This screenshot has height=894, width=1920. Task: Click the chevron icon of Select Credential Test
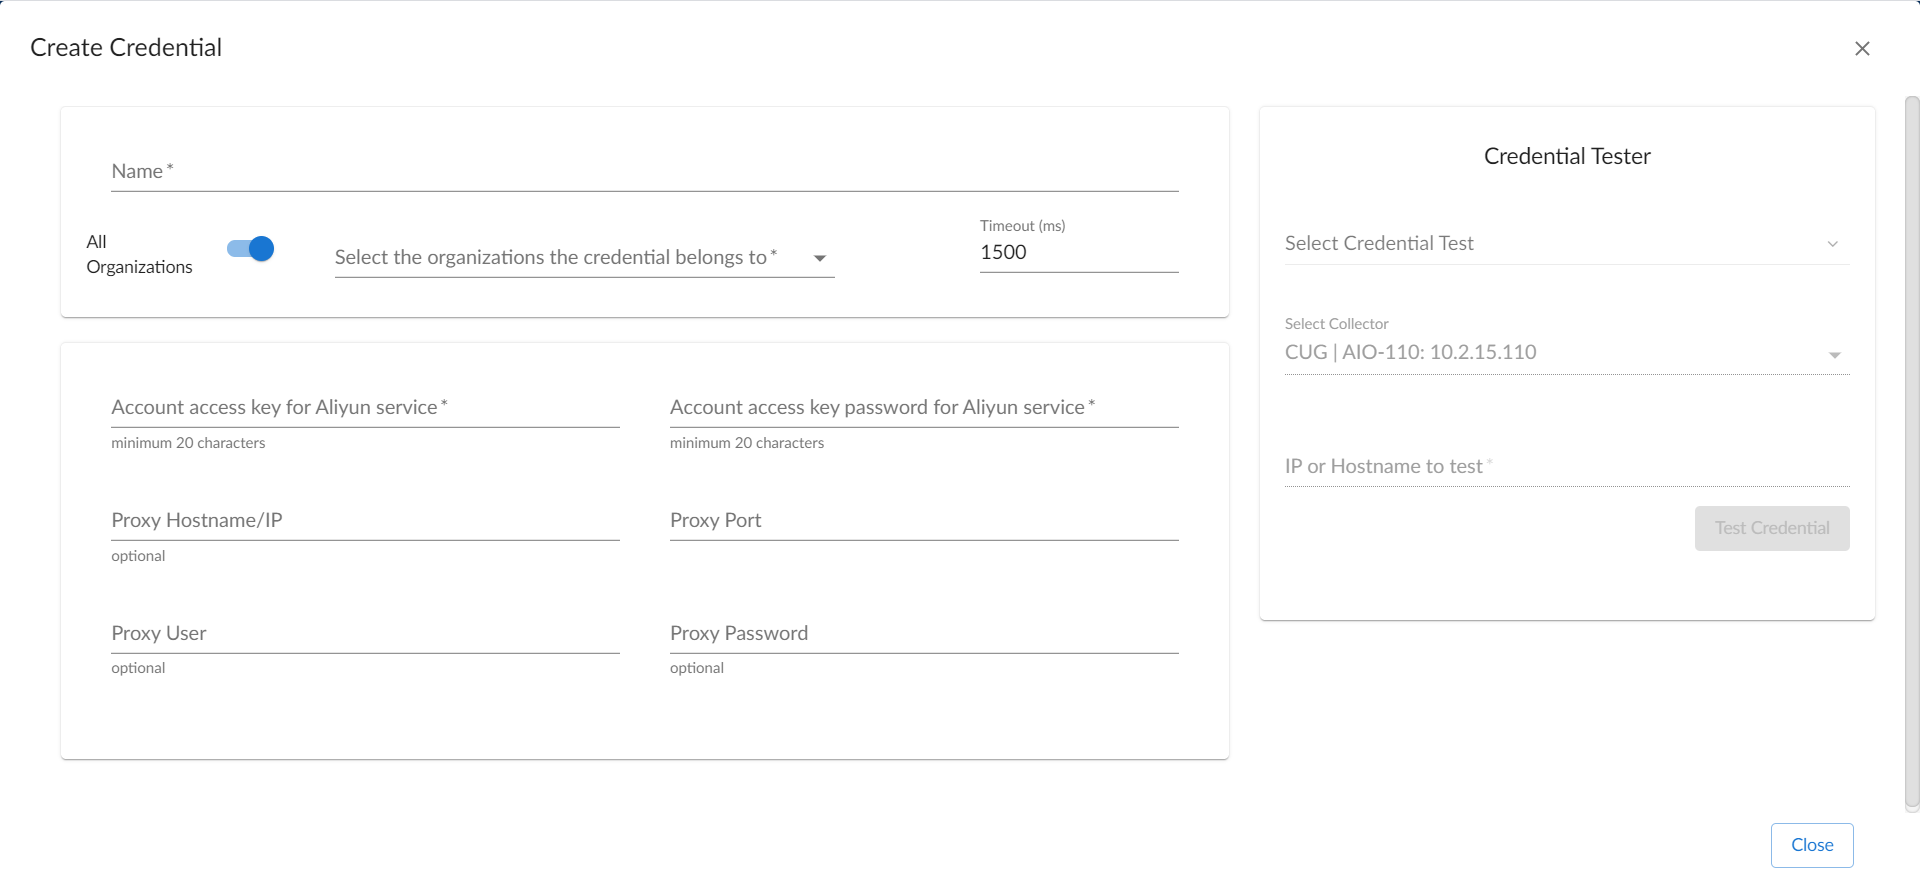(1833, 244)
